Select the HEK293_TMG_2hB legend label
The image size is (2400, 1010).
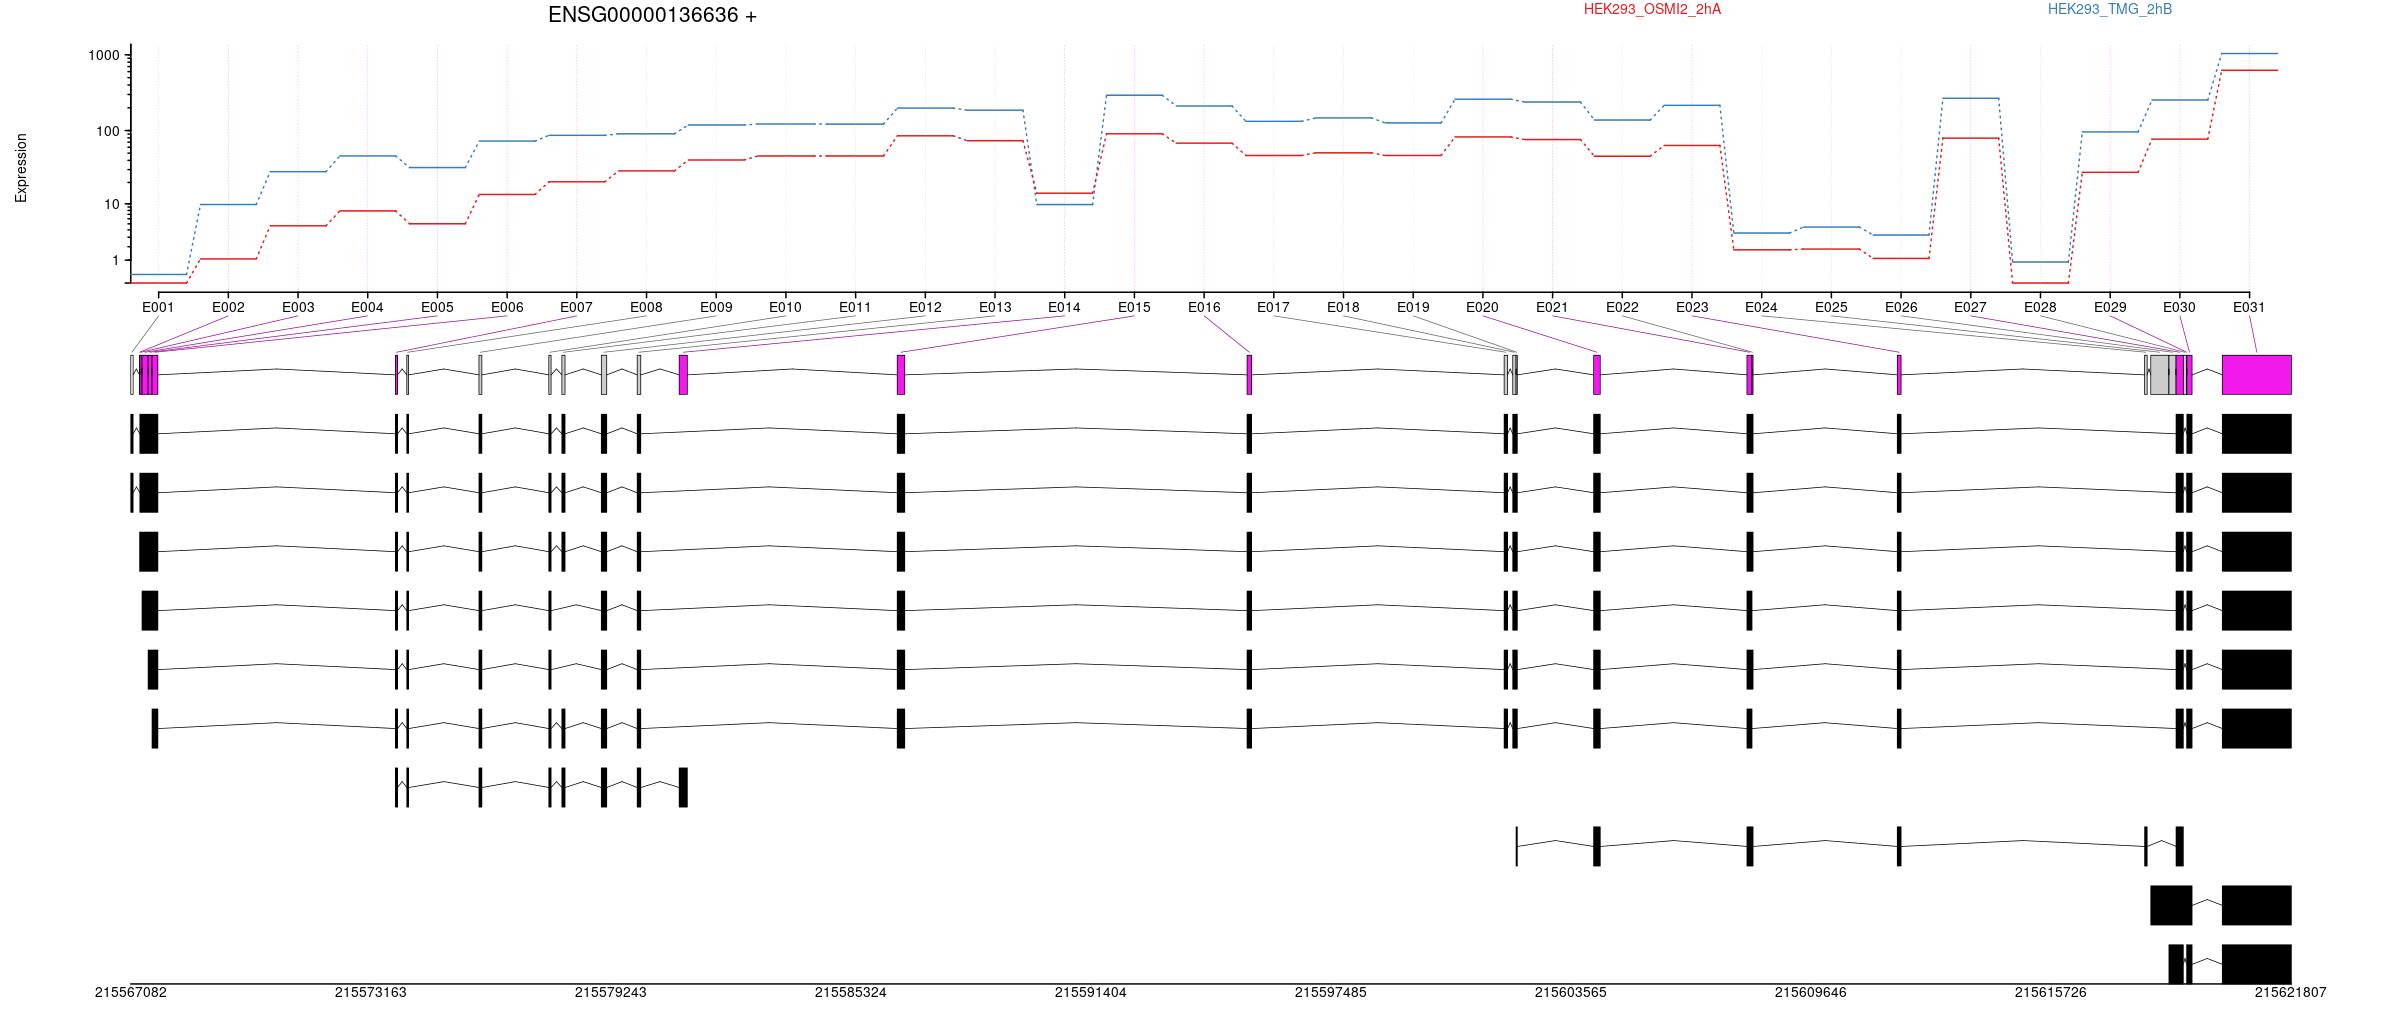2110,9
